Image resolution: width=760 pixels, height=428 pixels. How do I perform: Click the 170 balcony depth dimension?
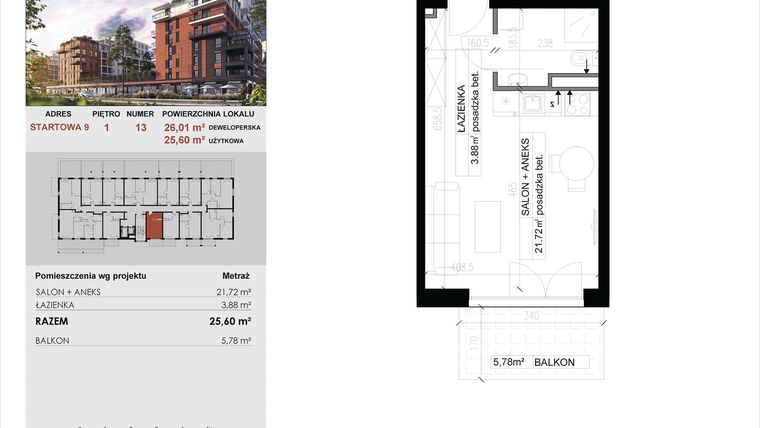pyautogui.click(x=475, y=343)
